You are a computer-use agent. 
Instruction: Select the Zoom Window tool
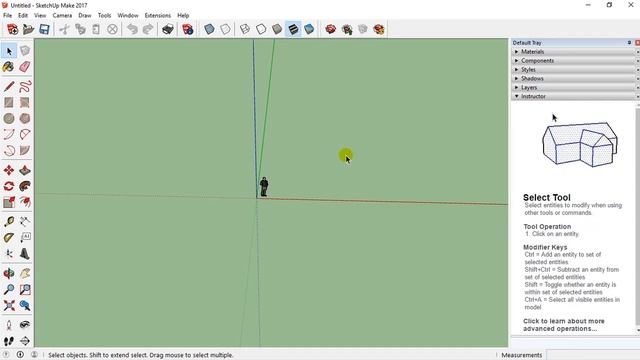25,289
